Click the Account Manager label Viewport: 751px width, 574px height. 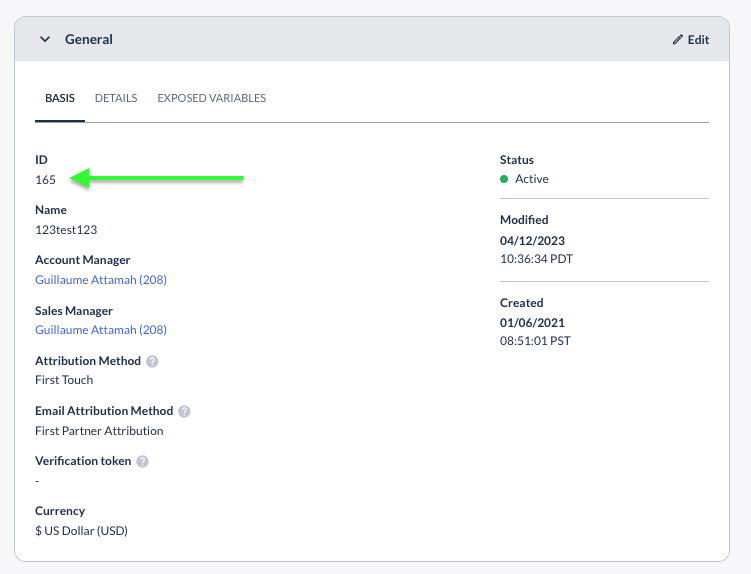[82, 260]
